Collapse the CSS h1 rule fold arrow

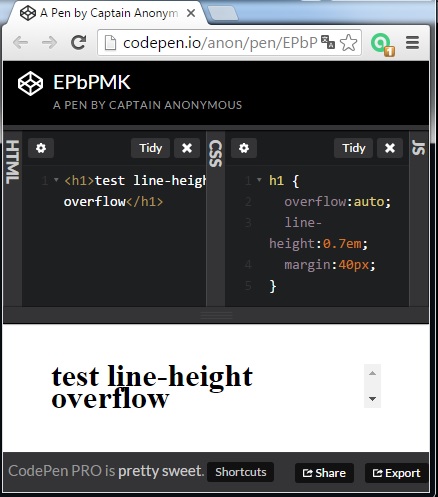(259, 180)
